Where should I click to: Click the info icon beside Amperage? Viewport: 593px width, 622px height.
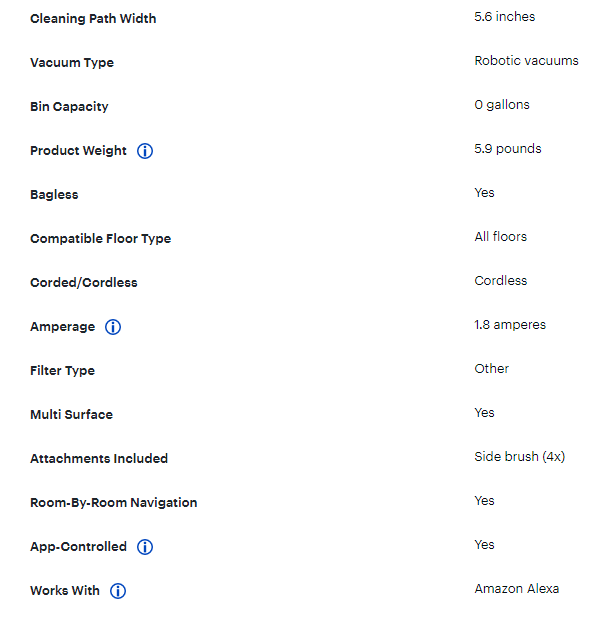(x=113, y=327)
